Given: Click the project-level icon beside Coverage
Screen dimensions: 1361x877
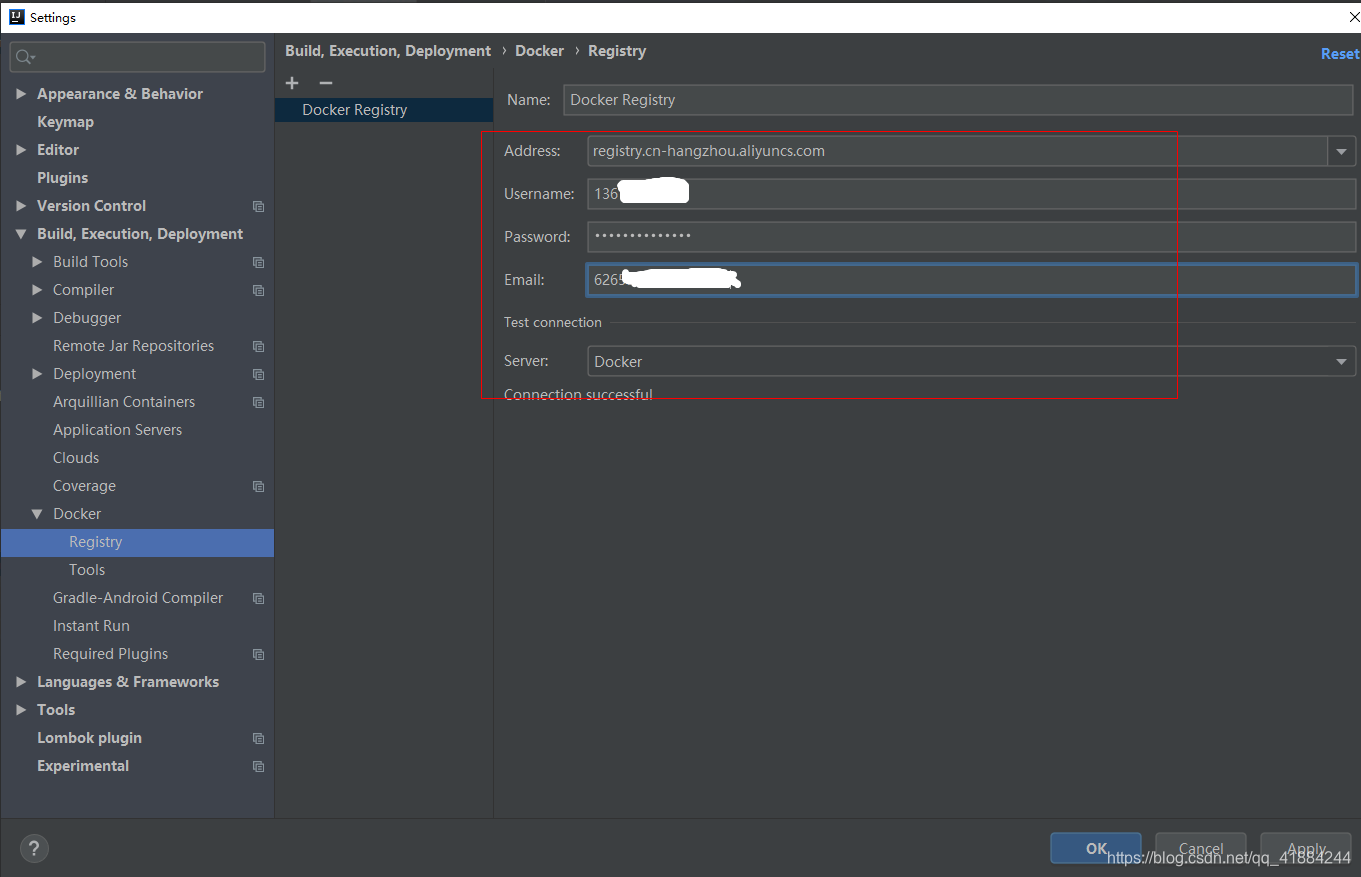Looking at the screenshot, I should point(258,486).
